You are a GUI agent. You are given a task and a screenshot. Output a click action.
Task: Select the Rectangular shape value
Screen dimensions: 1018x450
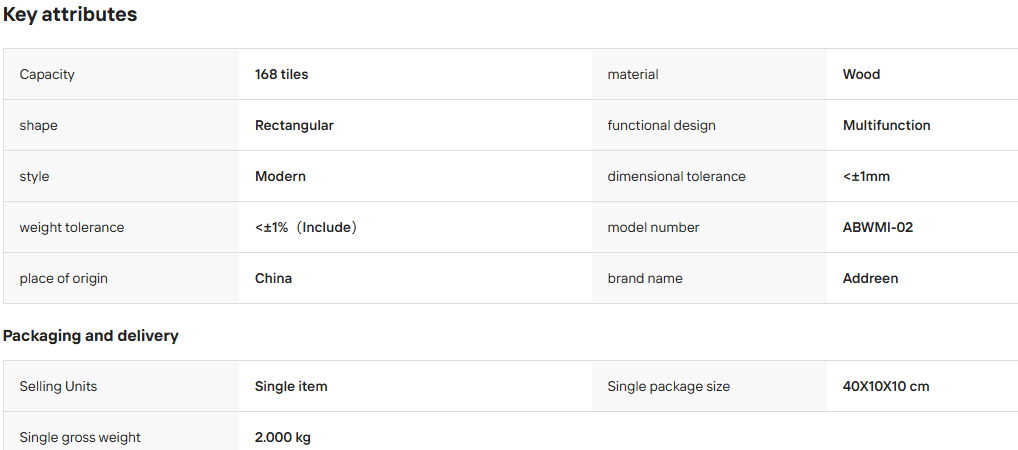294,125
